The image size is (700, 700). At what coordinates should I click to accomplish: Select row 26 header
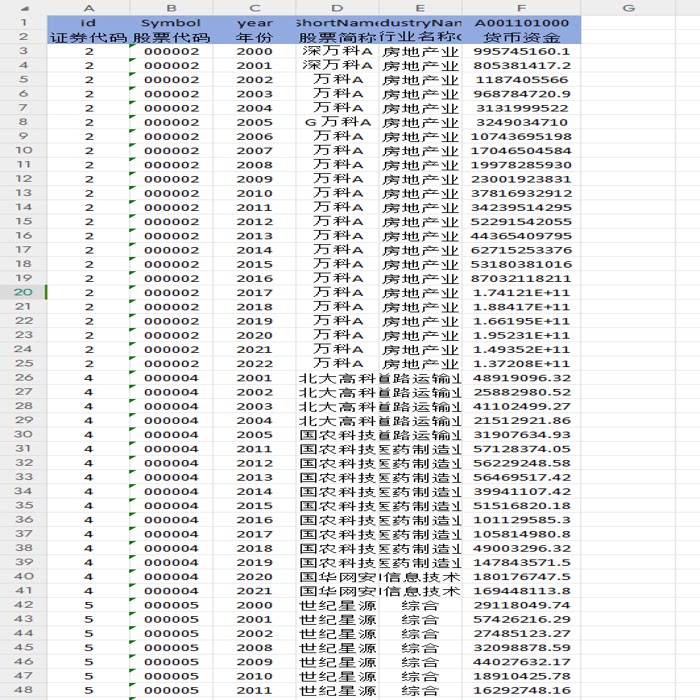[23, 377]
